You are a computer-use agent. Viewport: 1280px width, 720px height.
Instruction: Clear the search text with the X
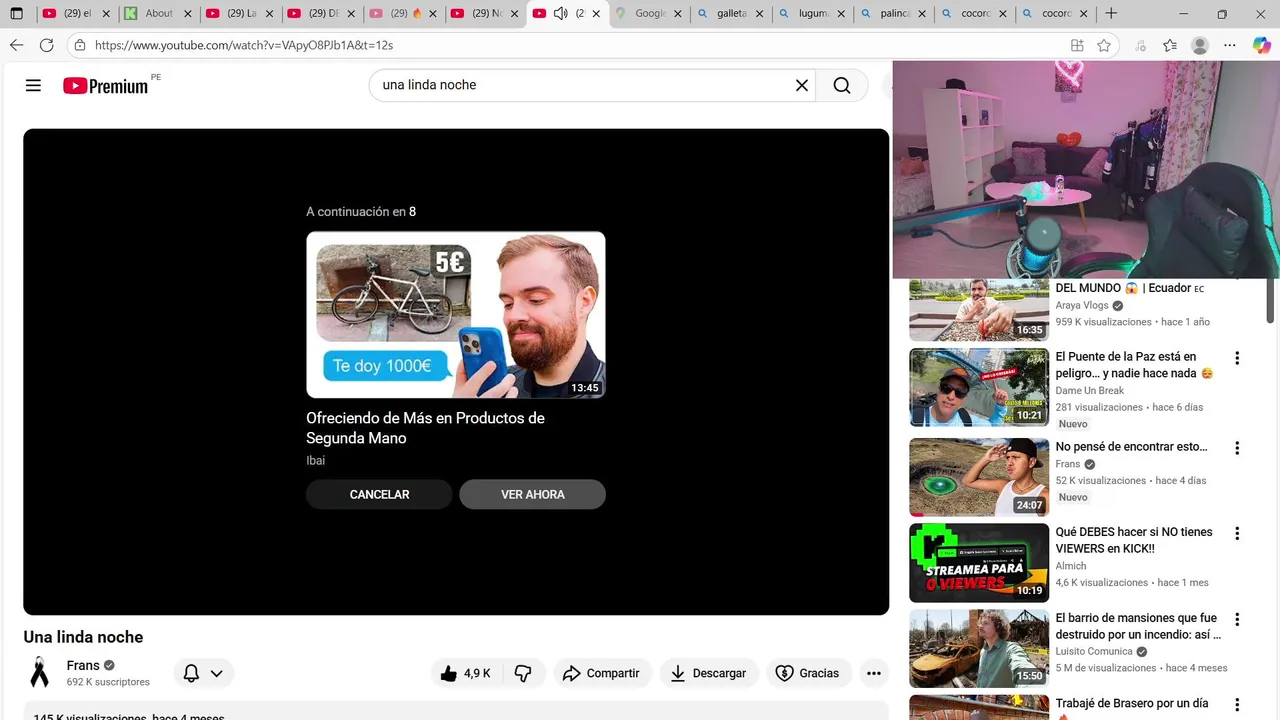pyautogui.click(x=801, y=85)
